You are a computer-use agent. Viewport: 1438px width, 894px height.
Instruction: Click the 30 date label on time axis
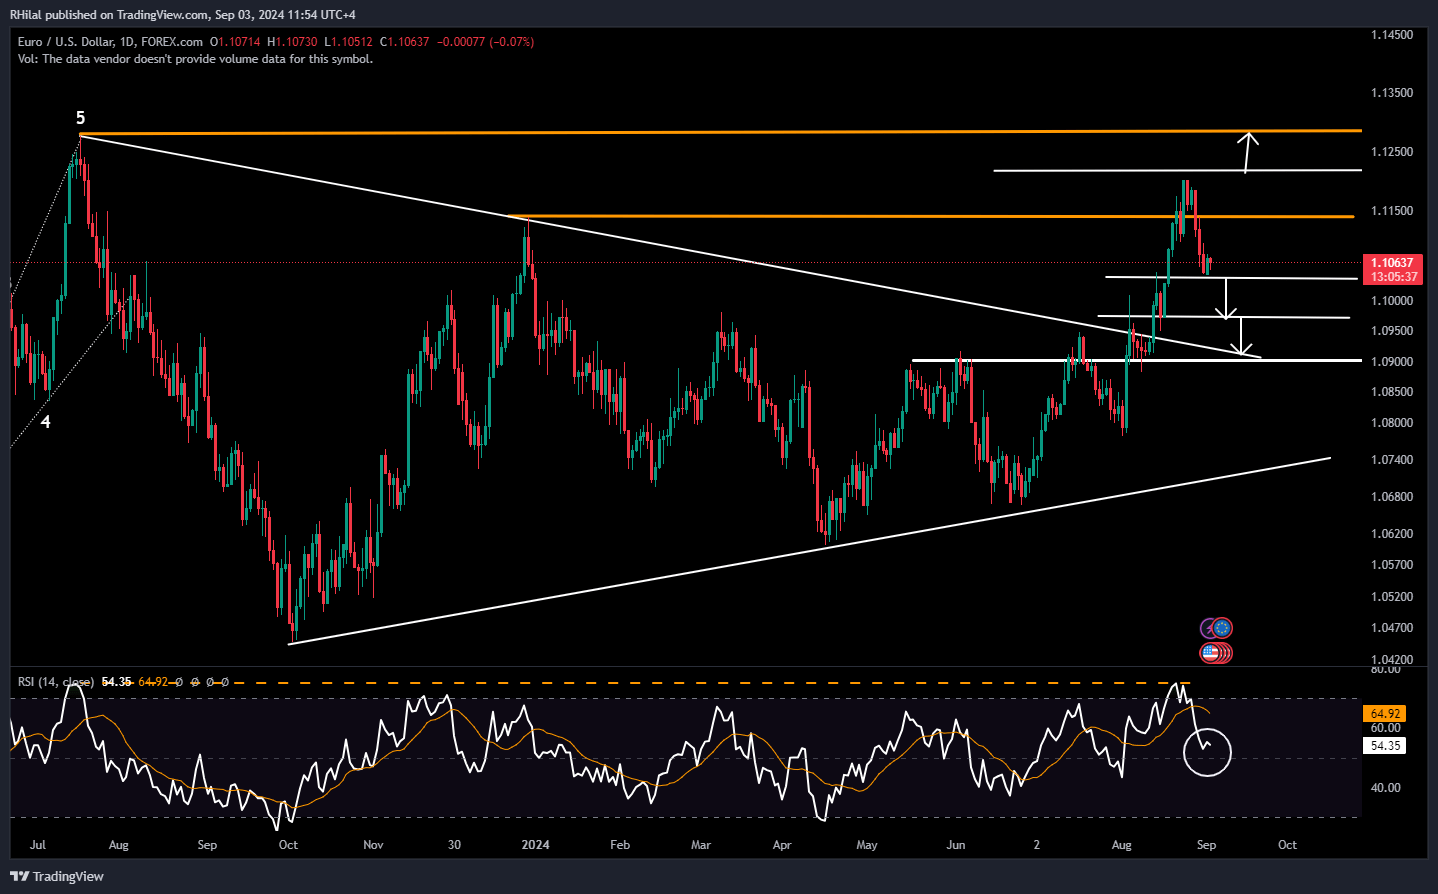454,845
